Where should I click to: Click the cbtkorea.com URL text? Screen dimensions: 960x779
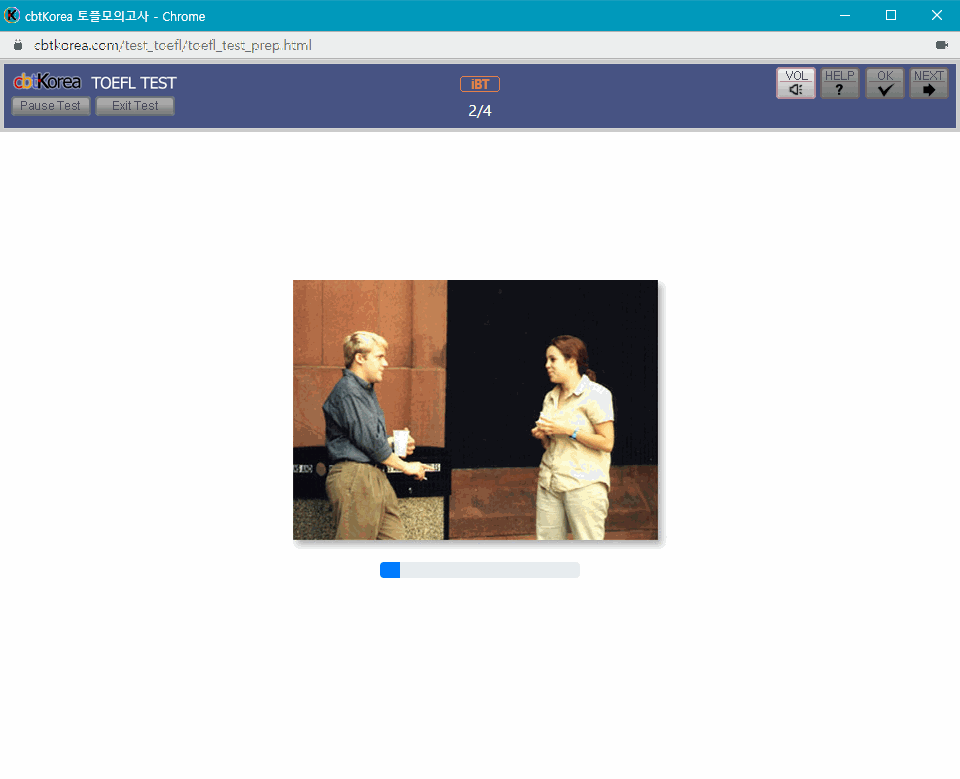[x=173, y=45]
